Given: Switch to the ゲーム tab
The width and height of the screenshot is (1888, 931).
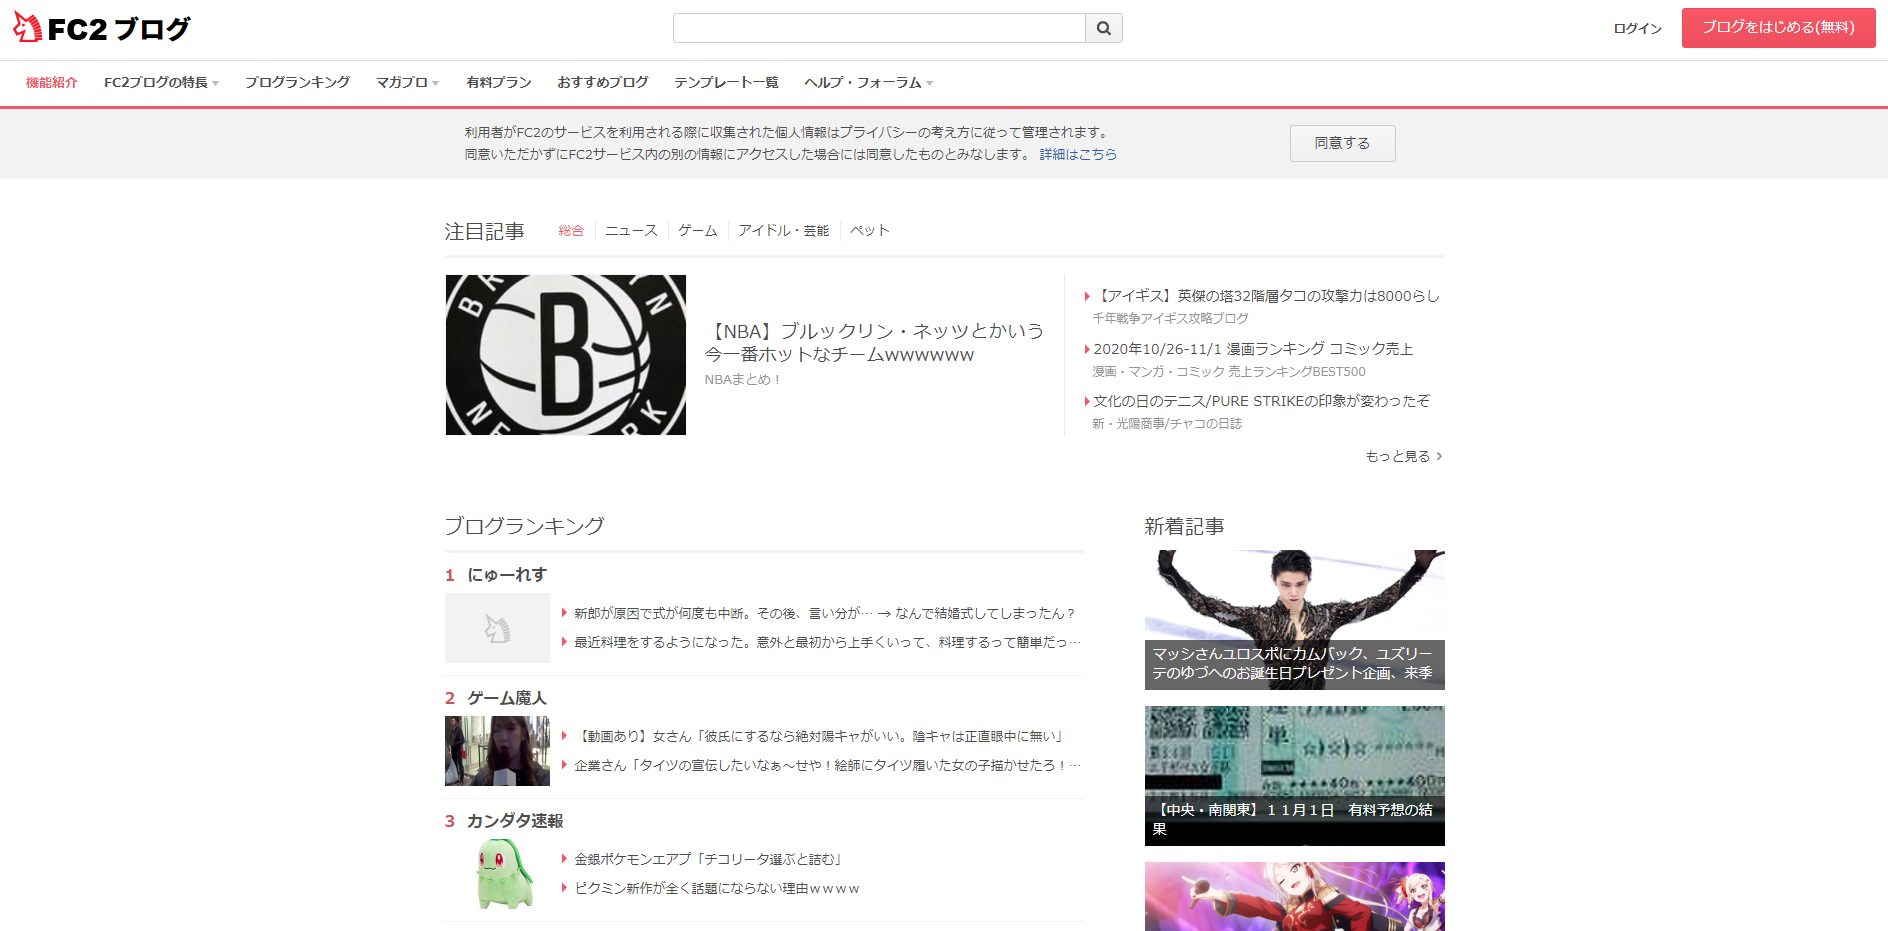Looking at the screenshot, I should (x=698, y=230).
